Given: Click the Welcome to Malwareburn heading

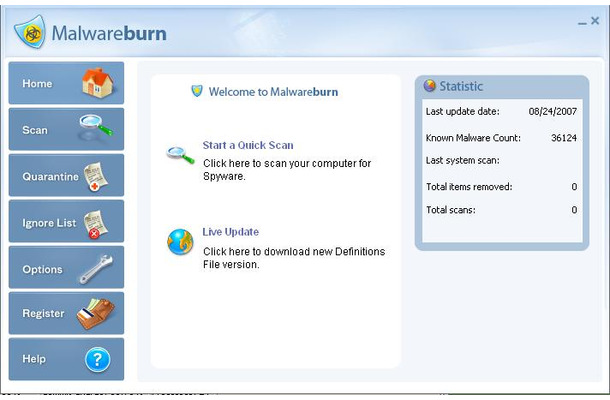Looking at the screenshot, I should 273,92.
